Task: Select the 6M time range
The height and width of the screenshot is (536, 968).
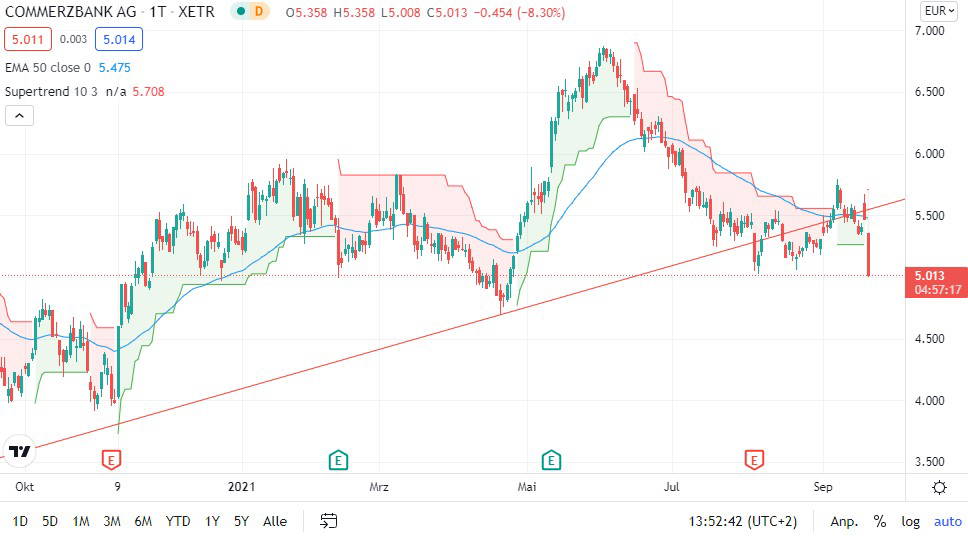Action: (143, 521)
